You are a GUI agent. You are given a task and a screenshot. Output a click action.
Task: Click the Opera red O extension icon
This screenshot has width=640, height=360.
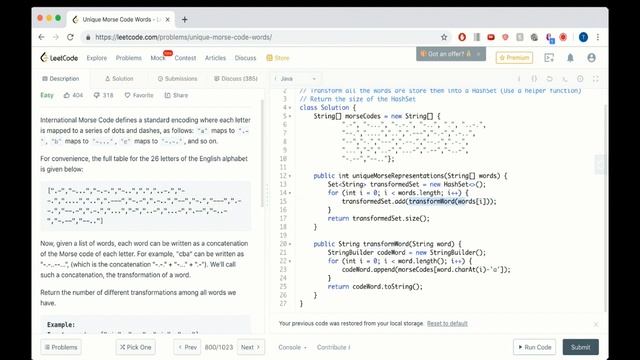click(x=462, y=37)
